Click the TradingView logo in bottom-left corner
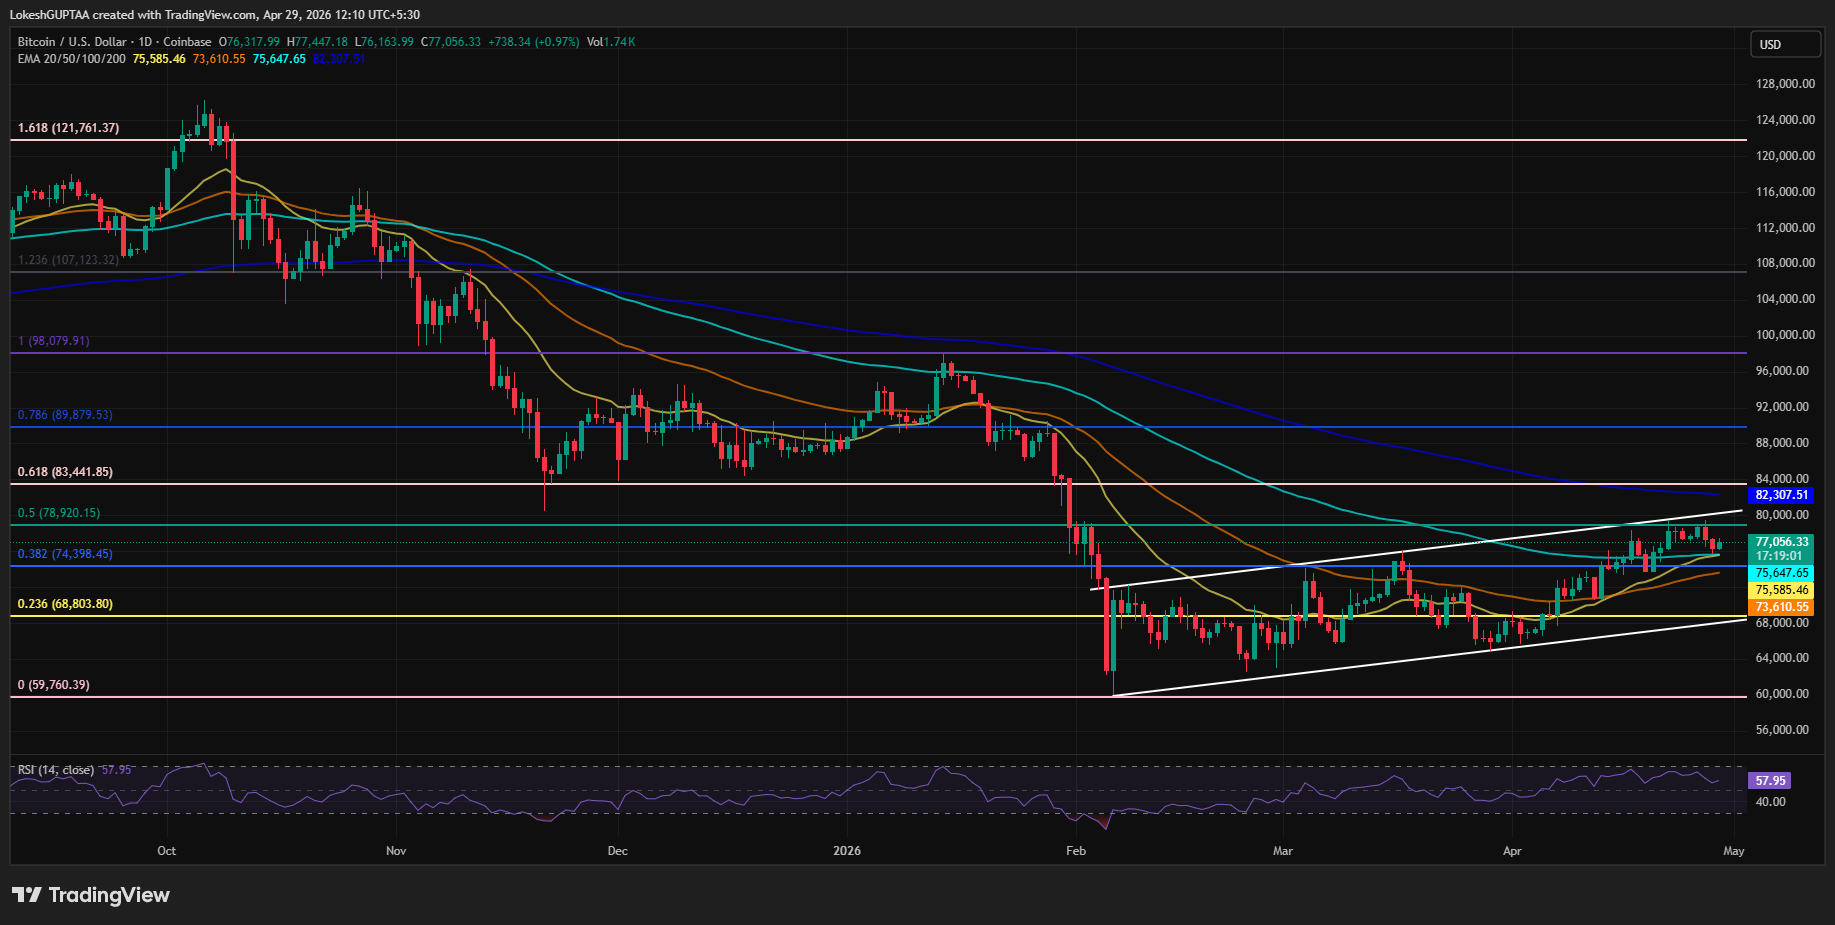This screenshot has width=1835, height=925. pos(90,895)
